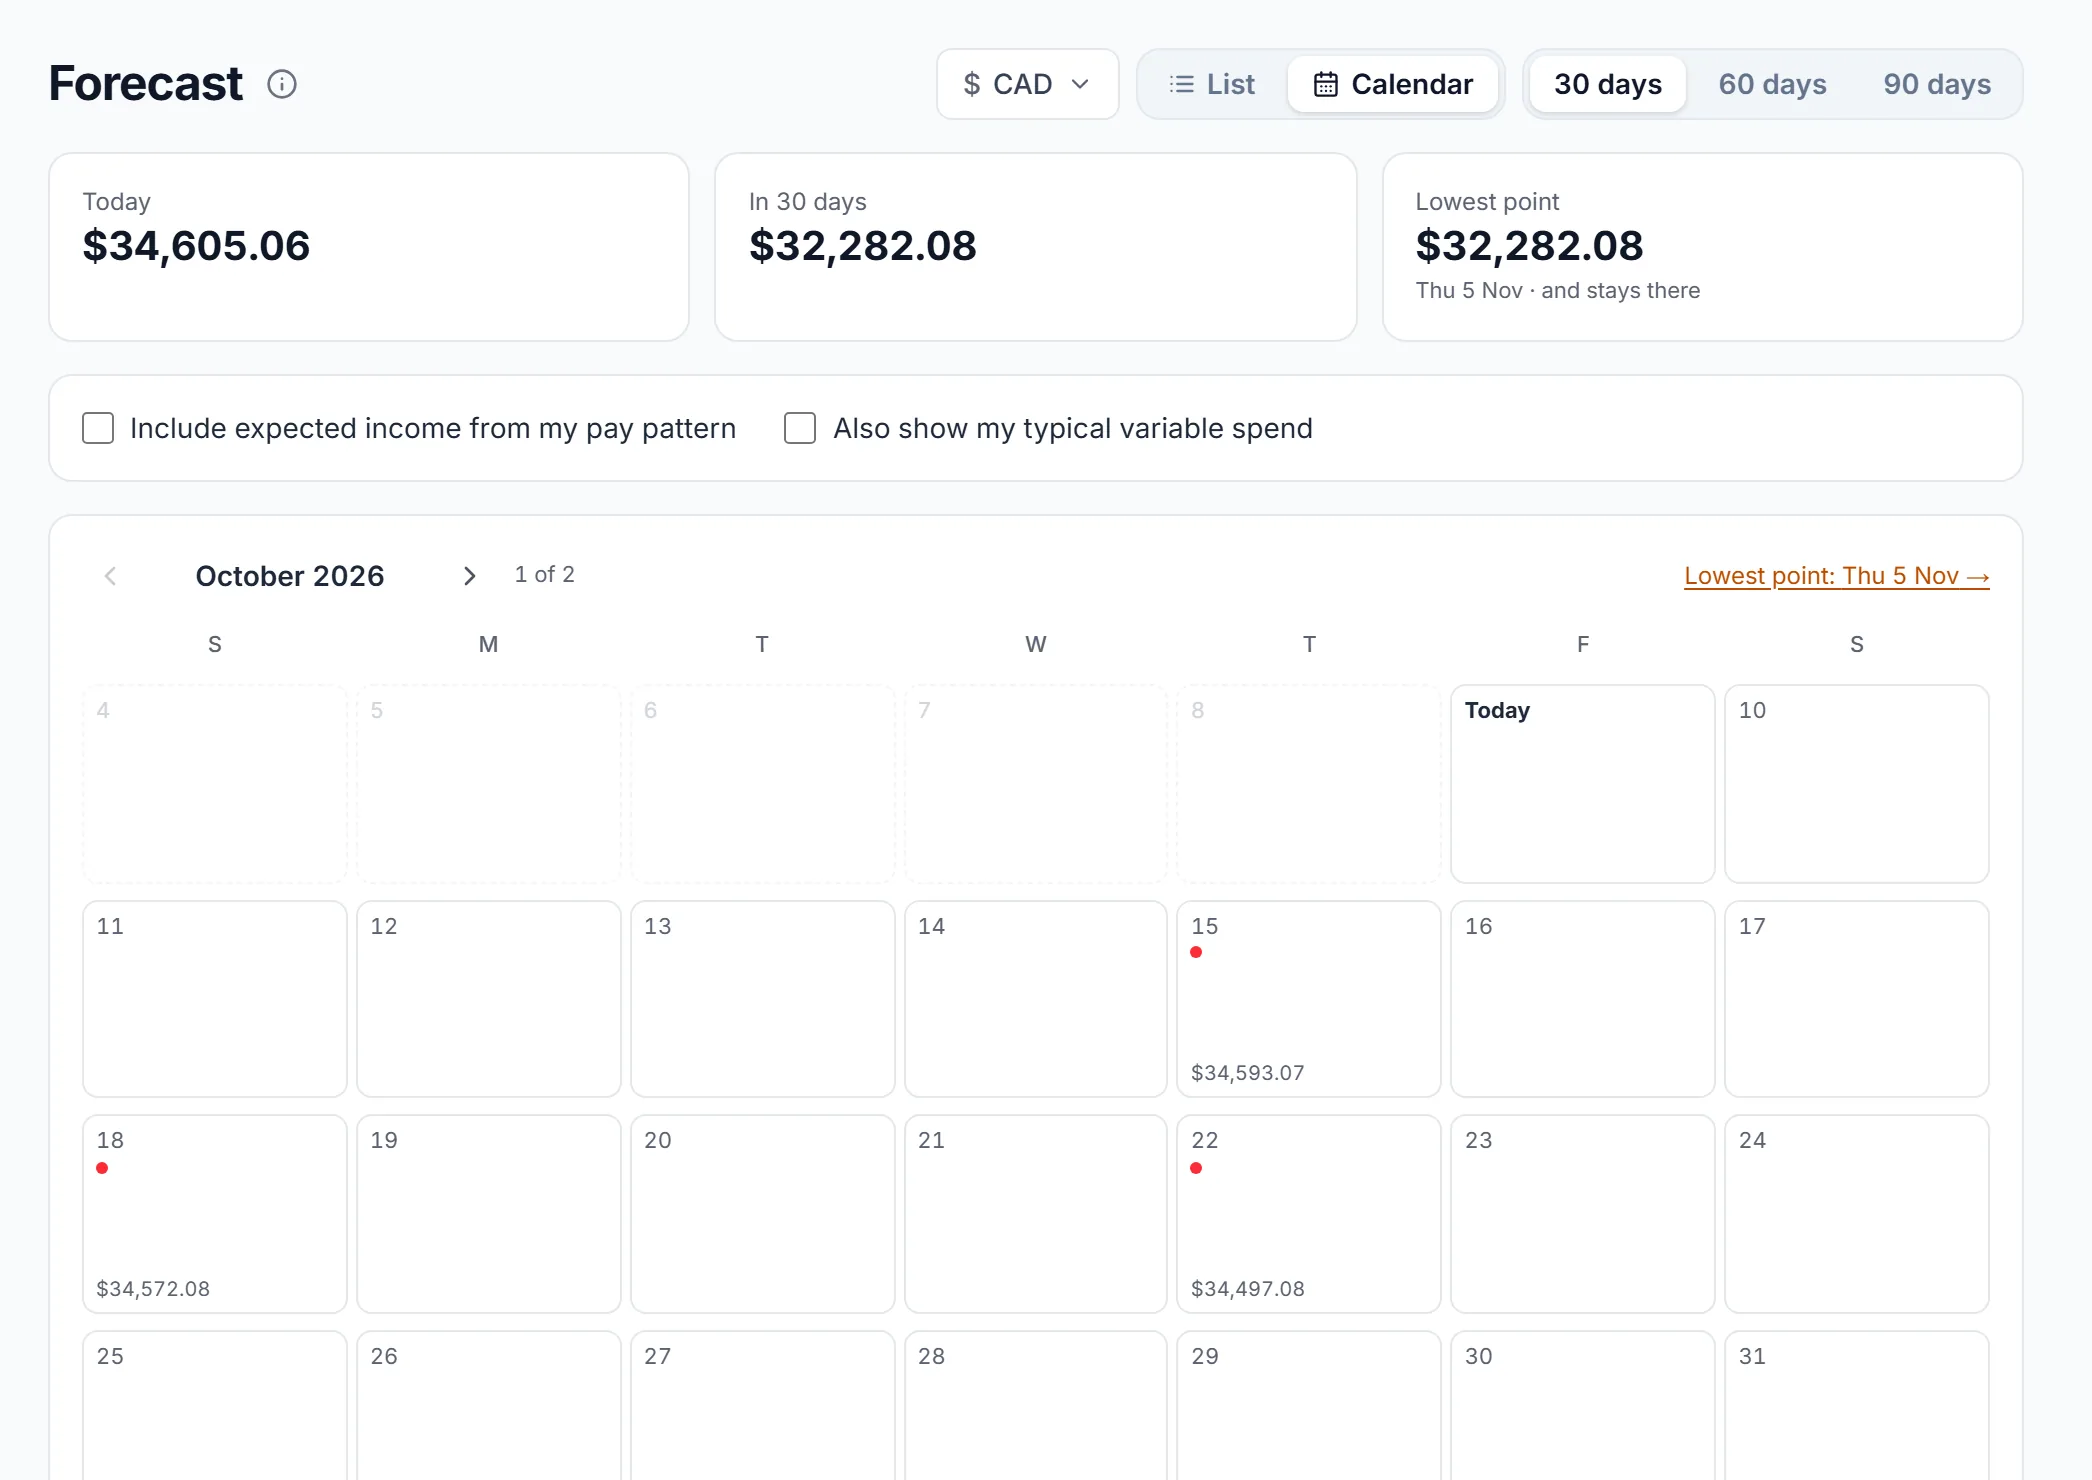
Task: Click the red dot on October 18
Action: (102, 1168)
